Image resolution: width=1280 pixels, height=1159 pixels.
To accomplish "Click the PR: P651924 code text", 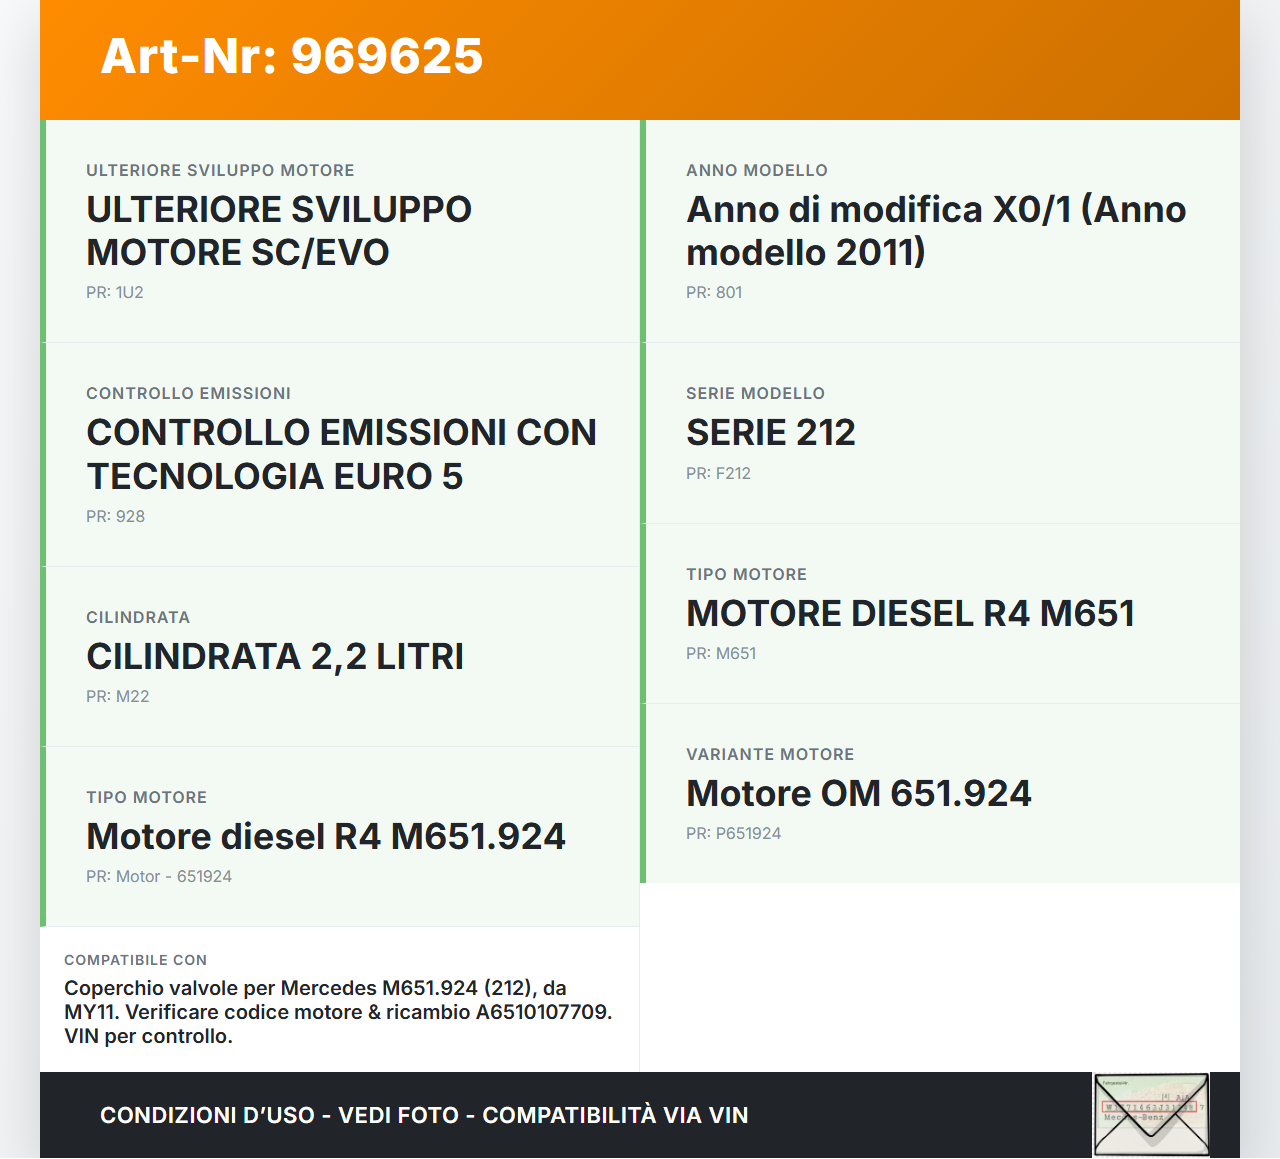I will (x=733, y=834).
